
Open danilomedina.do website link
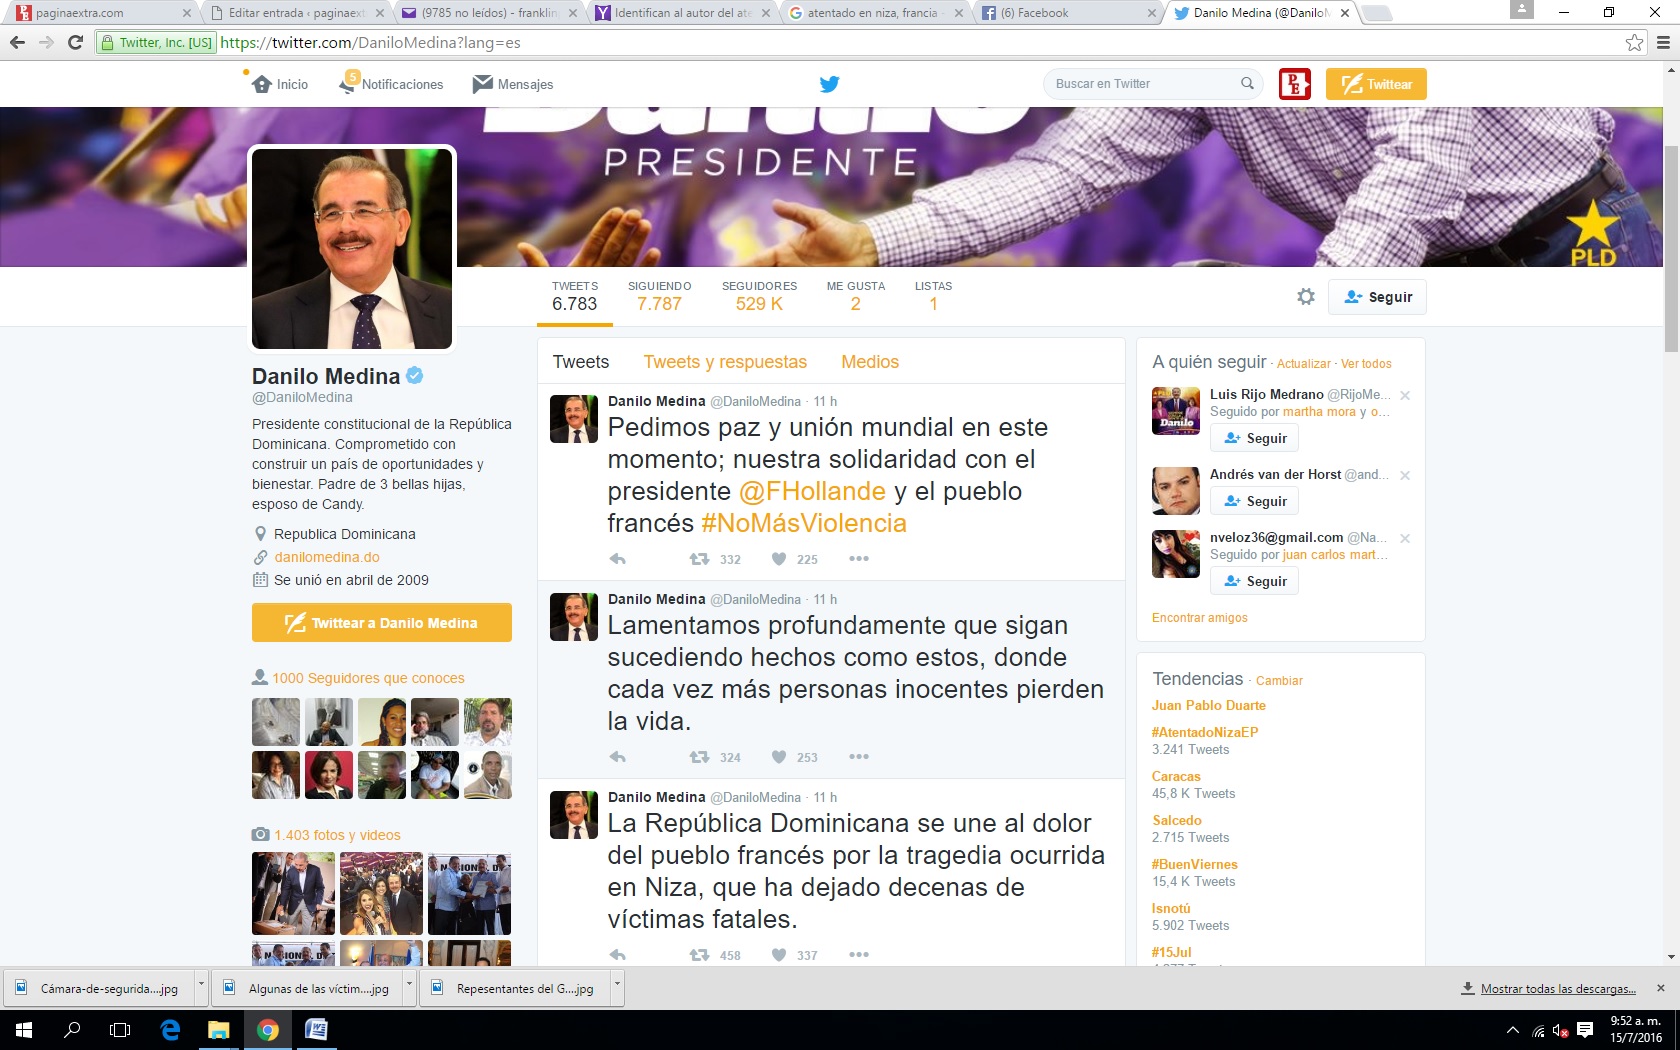point(327,557)
